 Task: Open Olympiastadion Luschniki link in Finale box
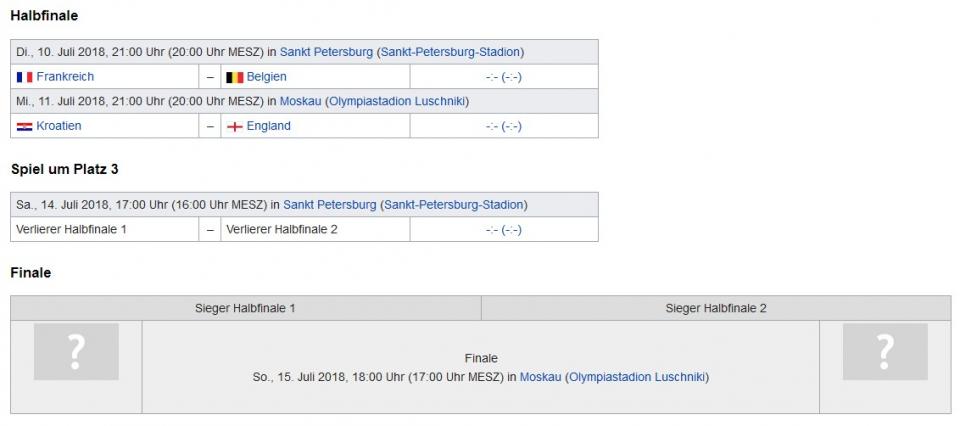tap(637, 377)
